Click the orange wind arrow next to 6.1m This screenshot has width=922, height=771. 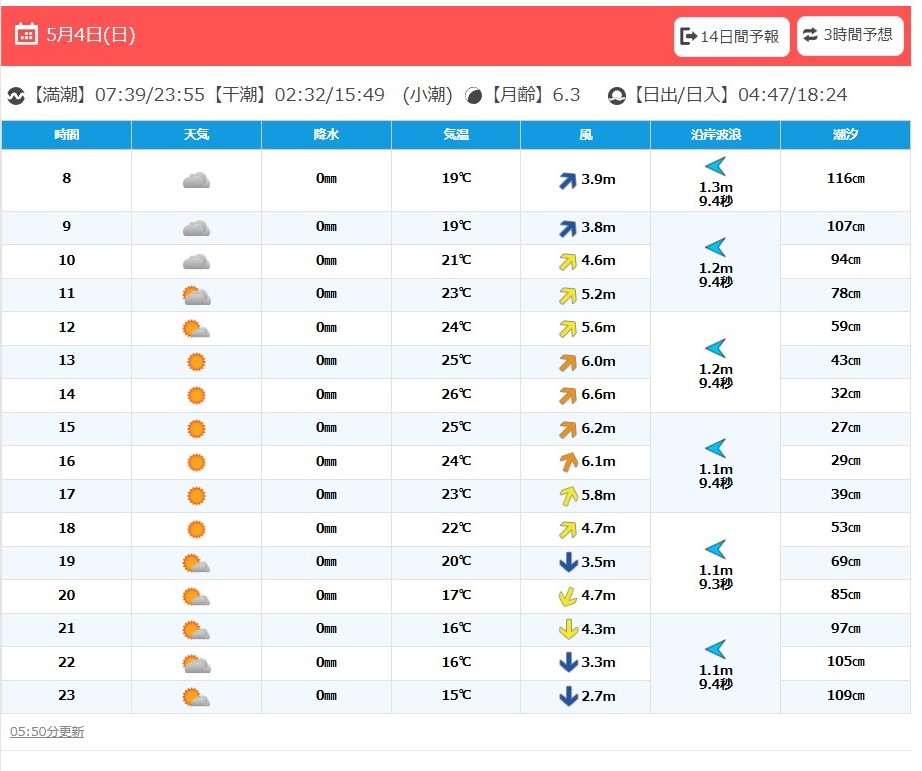[568, 462]
